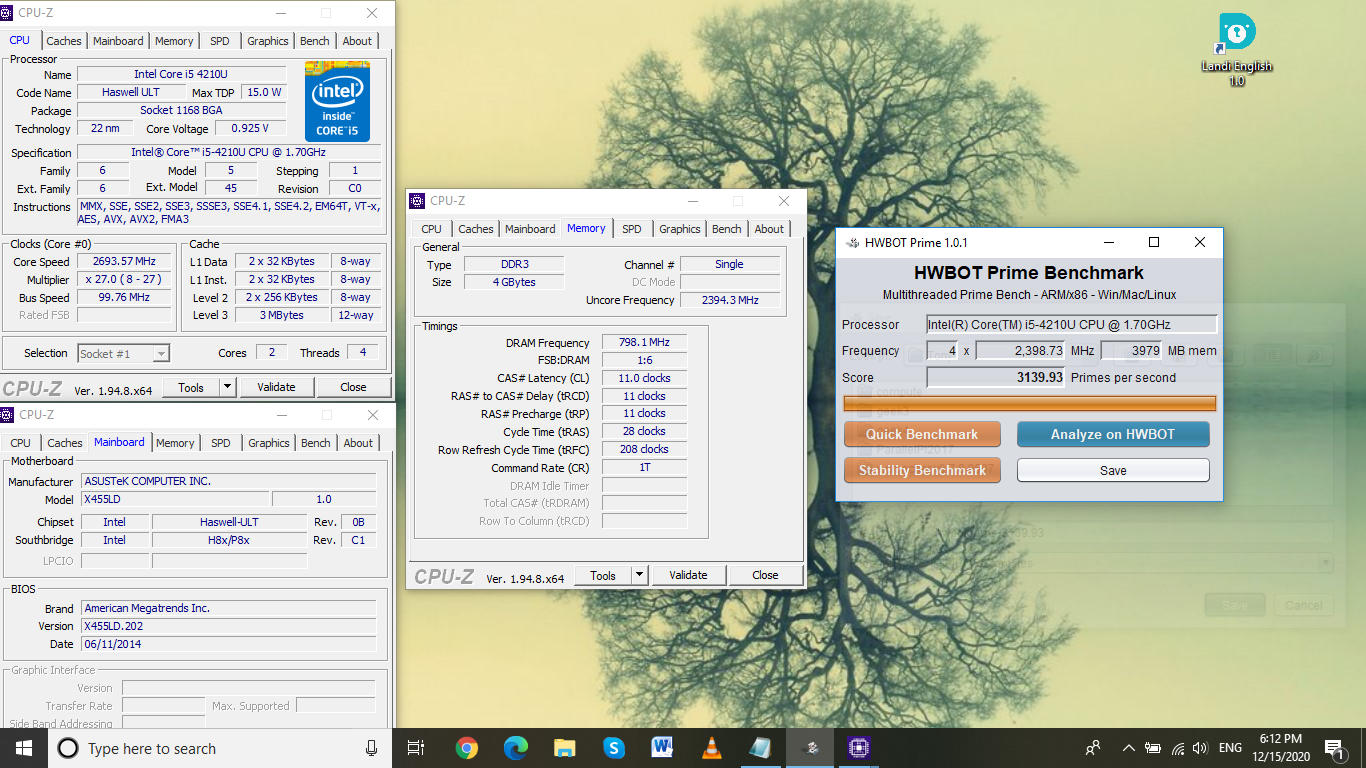
Task: Select About tab in Mainboard CPU-Z window
Action: coord(358,443)
